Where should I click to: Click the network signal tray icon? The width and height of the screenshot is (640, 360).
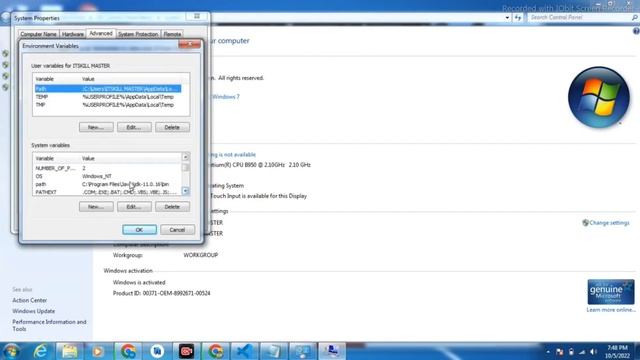[x=582, y=352]
